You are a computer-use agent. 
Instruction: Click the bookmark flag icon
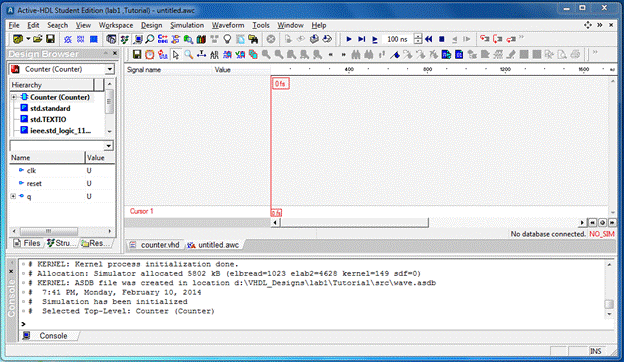coord(395,54)
